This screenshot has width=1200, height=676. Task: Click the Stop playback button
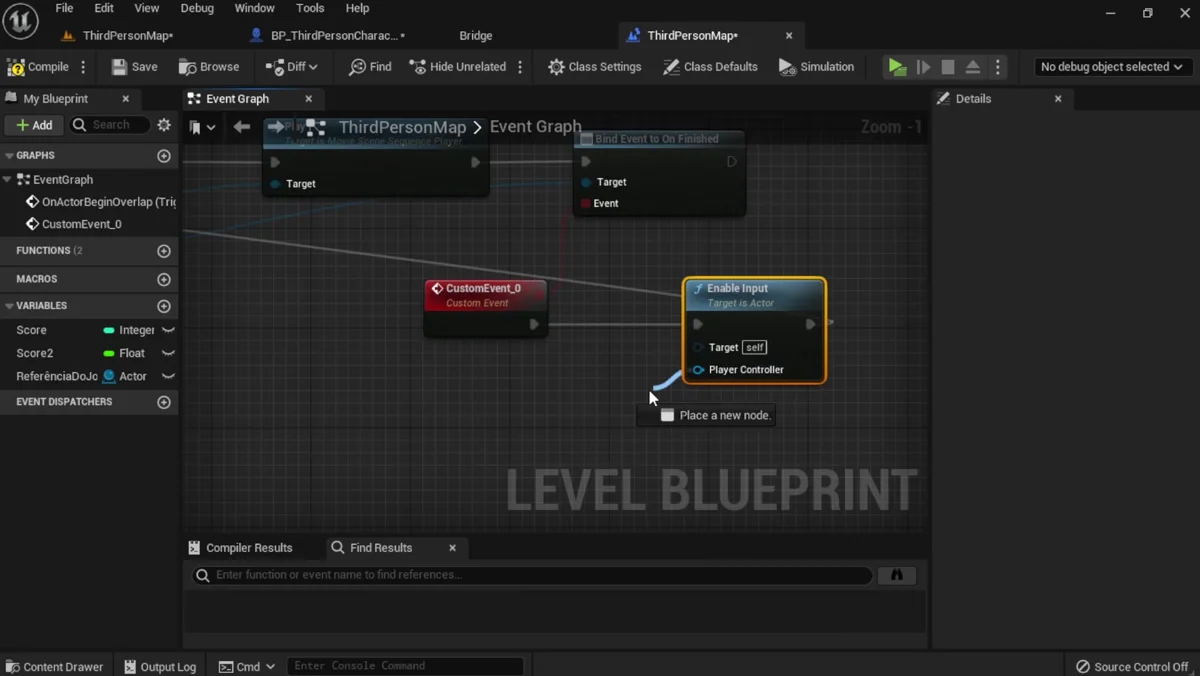948,67
